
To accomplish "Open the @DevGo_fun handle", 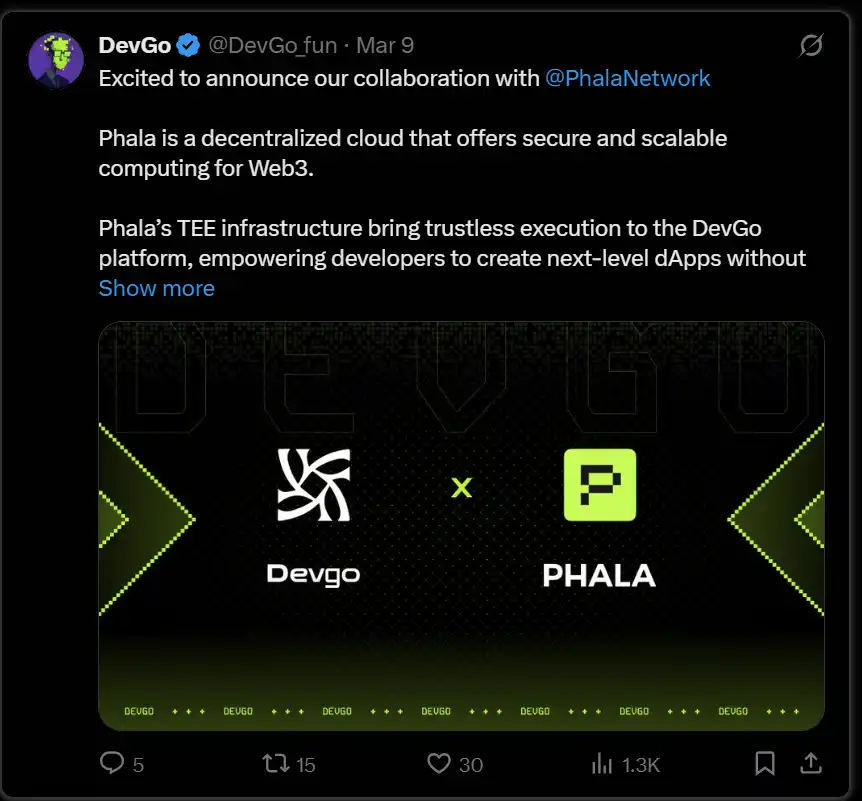I will (272, 45).
